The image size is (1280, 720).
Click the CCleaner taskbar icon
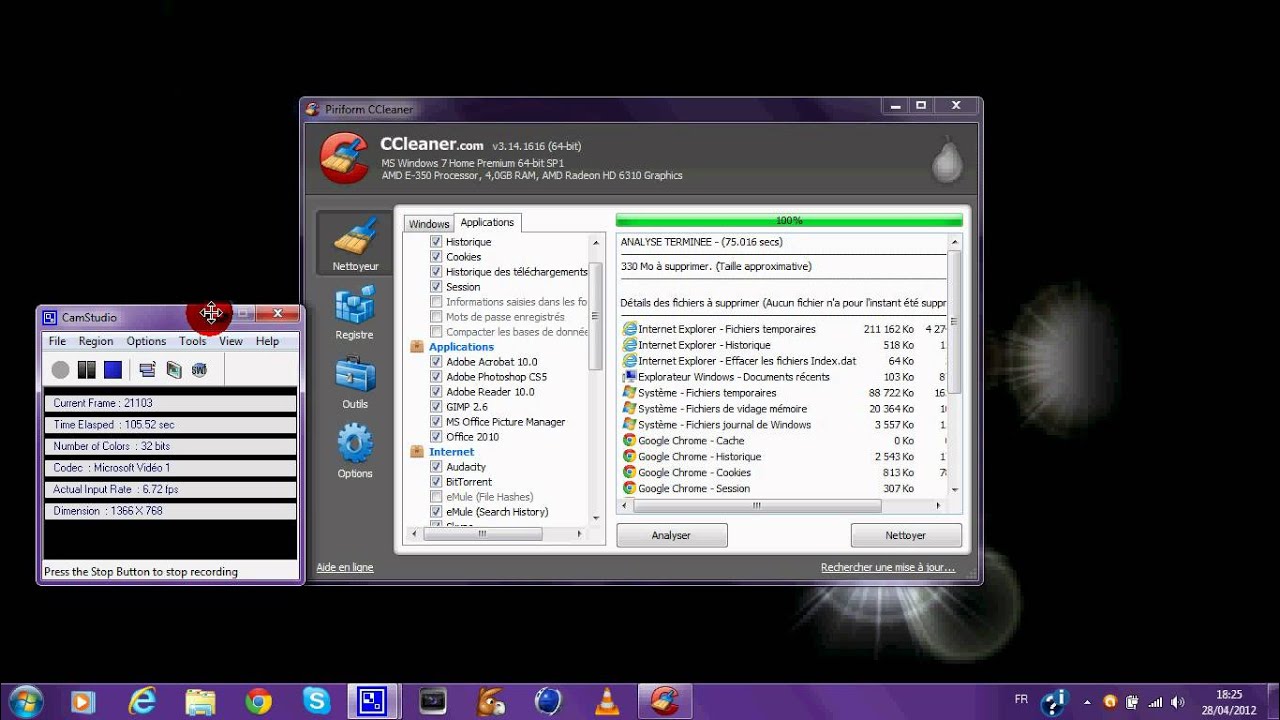pyautogui.click(x=664, y=702)
